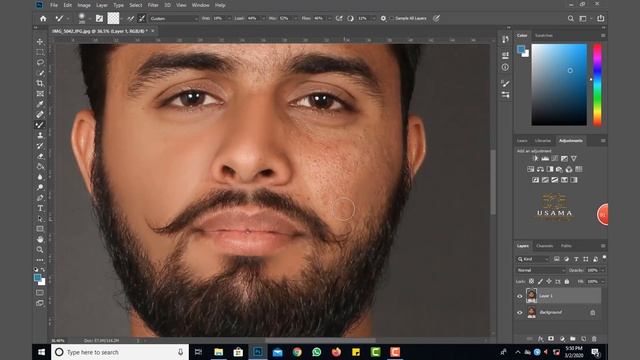Image resolution: width=640 pixels, height=360 pixels.
Task: Add layer style fx icon
Action: (x=540, y=339)
